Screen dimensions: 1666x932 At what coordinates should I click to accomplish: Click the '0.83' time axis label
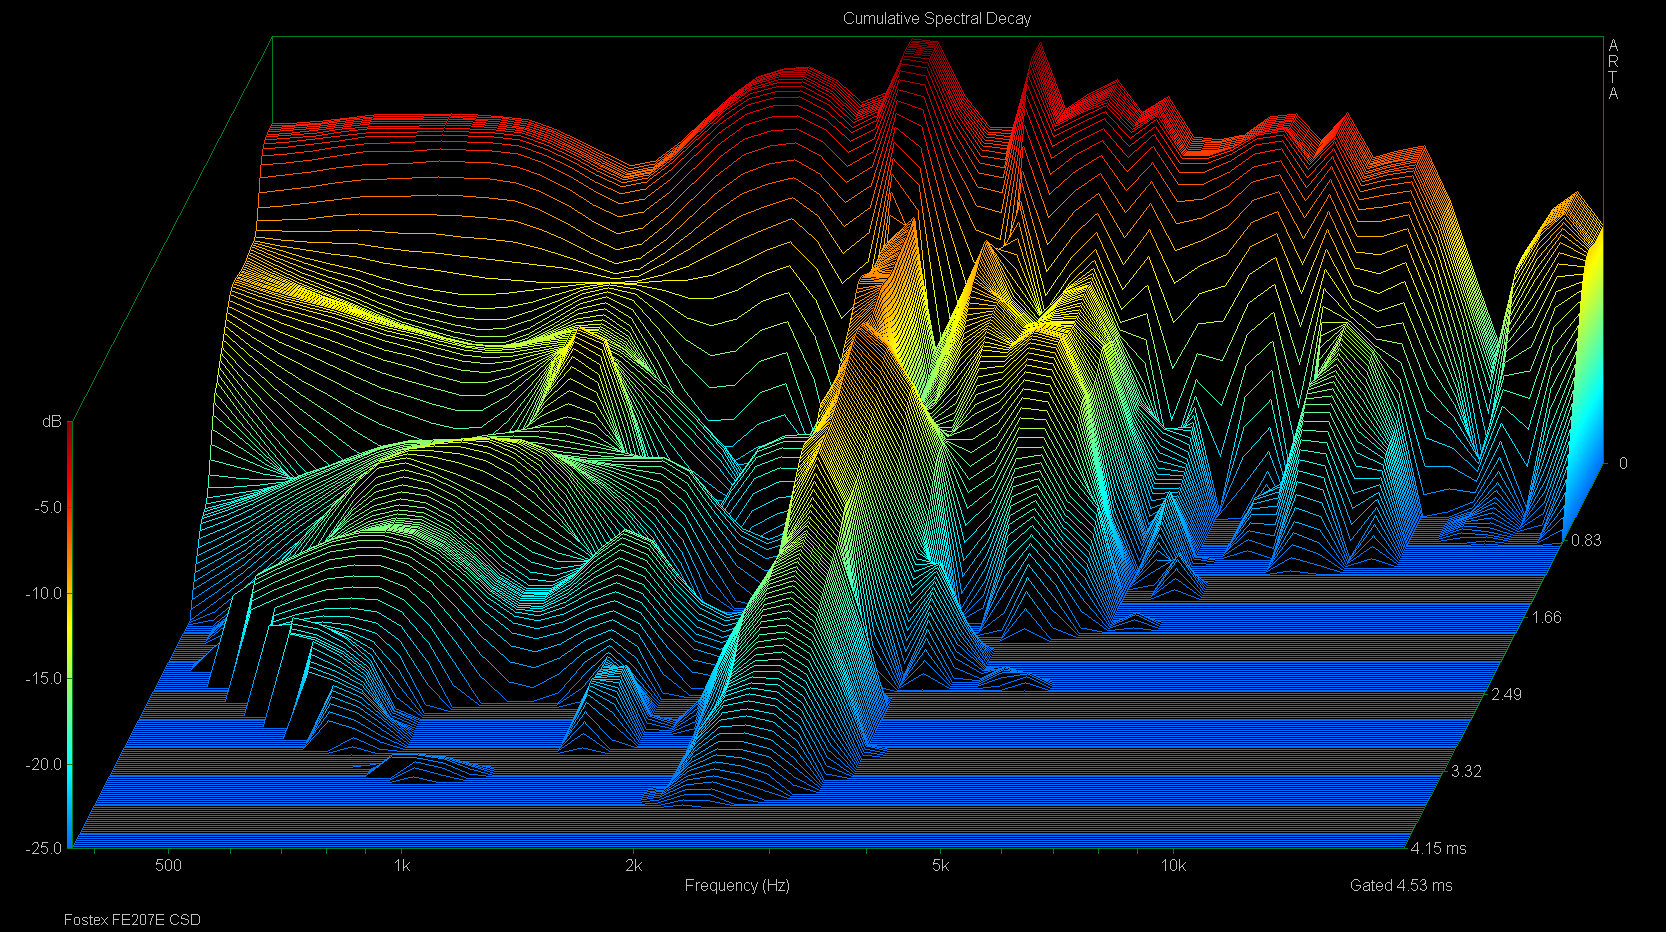[x=1586, y=540]
